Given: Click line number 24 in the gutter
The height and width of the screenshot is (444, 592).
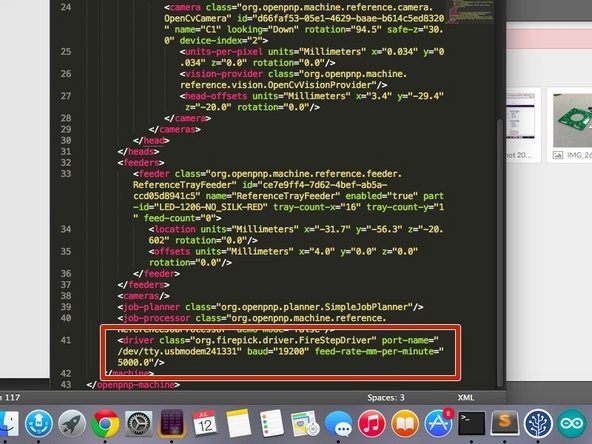Looking at the screenshot, I should pyautogui.click(x=66, y=7).
